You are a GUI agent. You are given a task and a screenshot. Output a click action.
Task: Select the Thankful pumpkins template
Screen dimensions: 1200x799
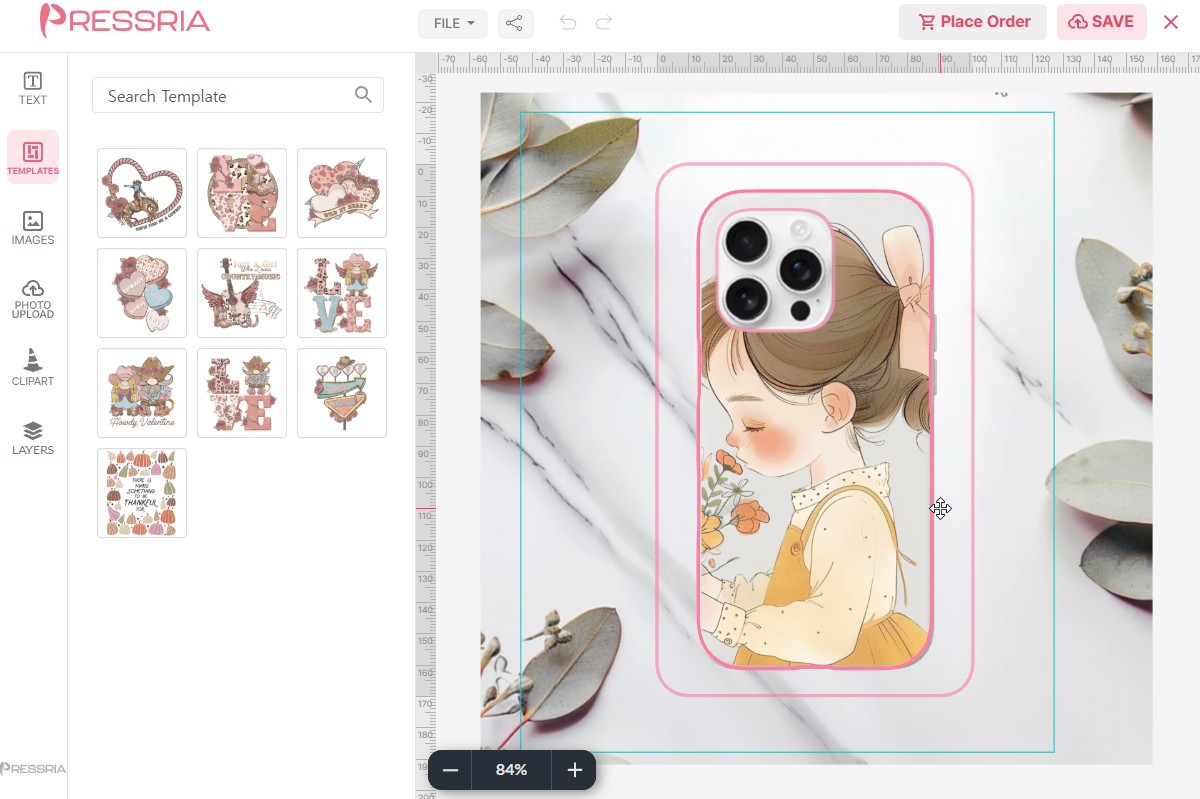142,493
